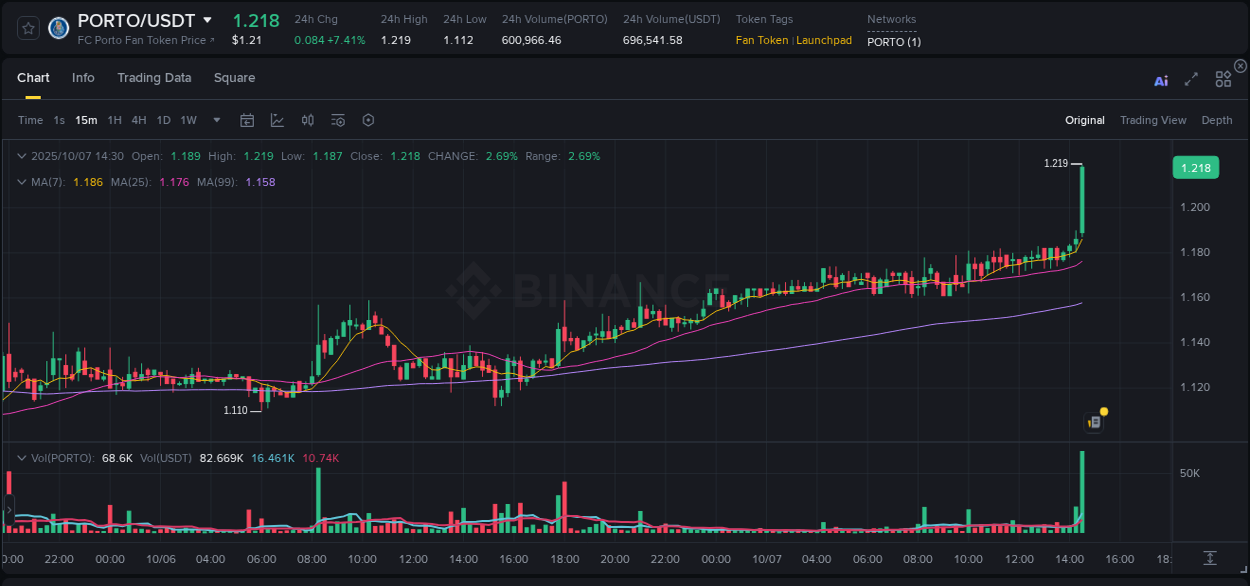The height and width of the screenshot is (586, 1250).
Task: Open the PORTO/USDT pair selector dropdown
Action: coord(206,19)
